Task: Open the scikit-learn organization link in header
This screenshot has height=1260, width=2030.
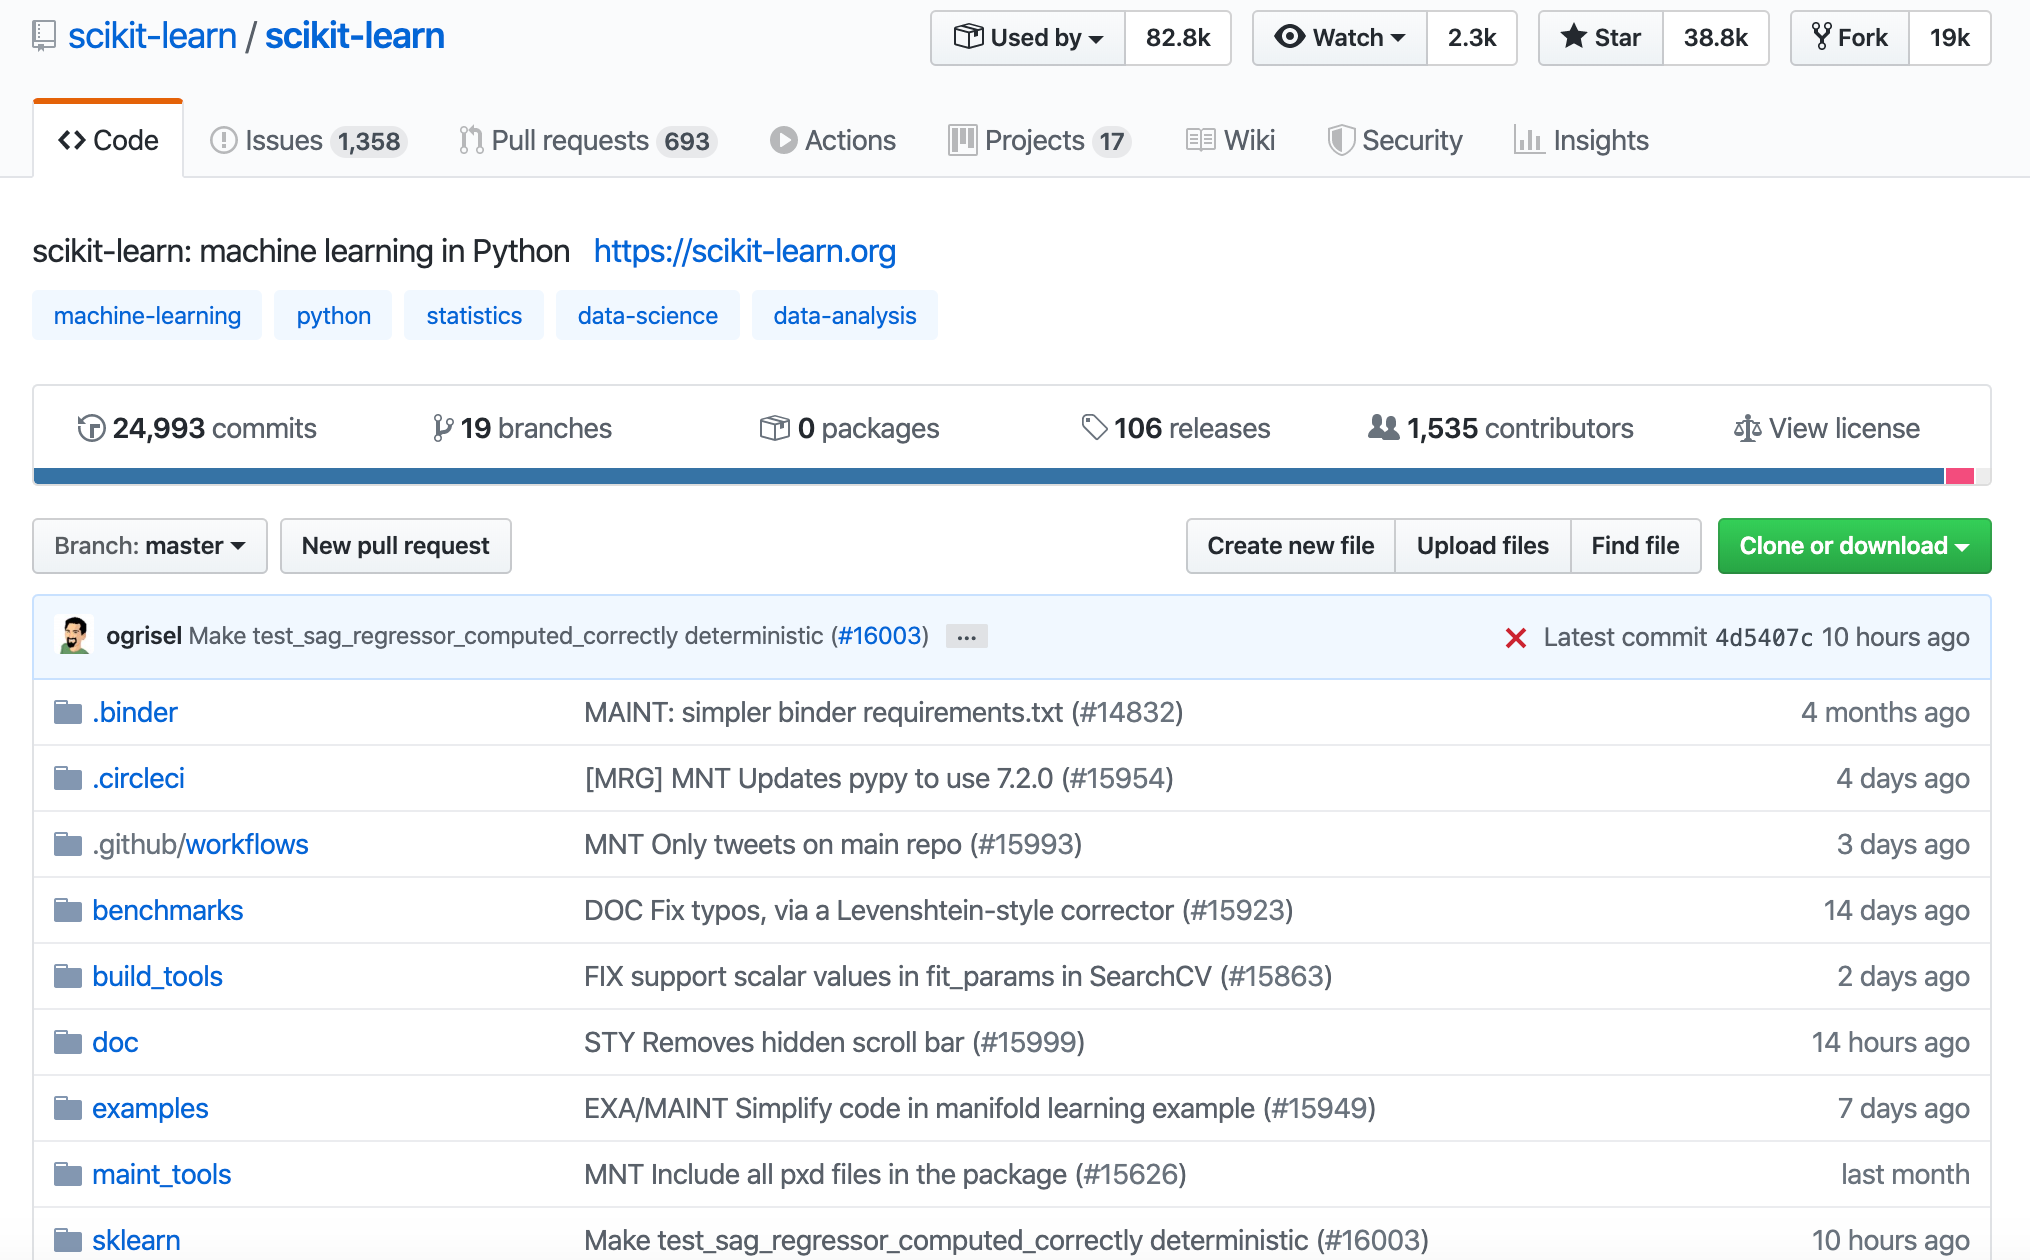Action: click(152, 36)
